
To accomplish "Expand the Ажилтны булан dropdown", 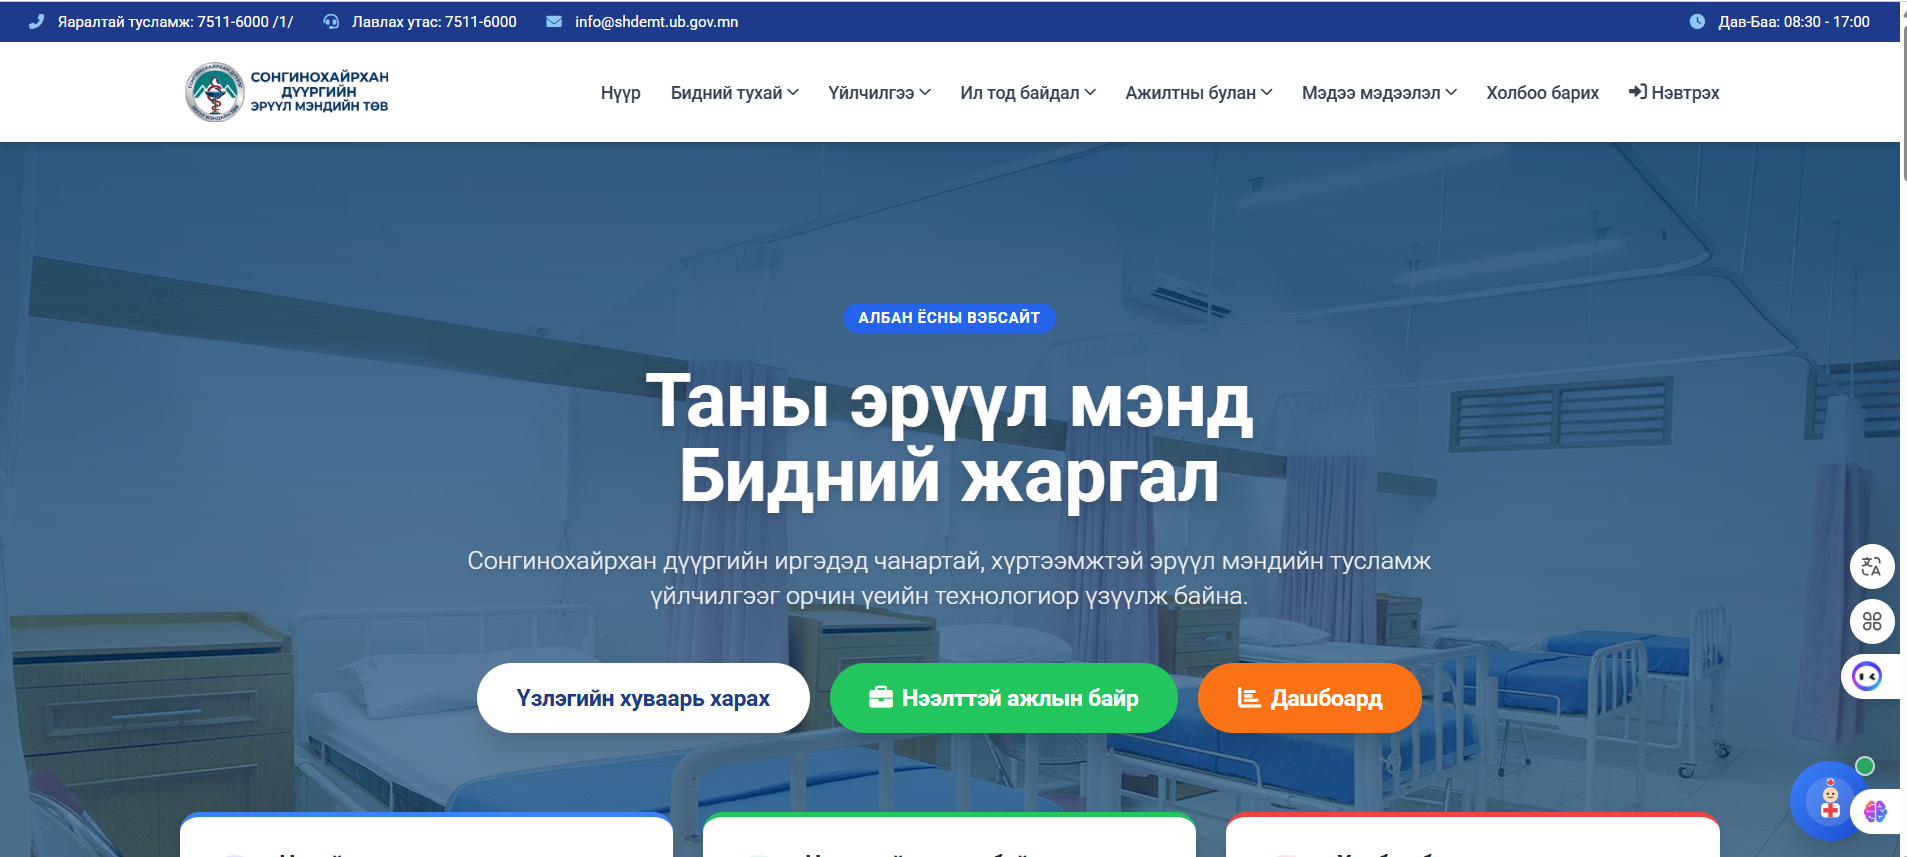I will tap(1199, 92).
